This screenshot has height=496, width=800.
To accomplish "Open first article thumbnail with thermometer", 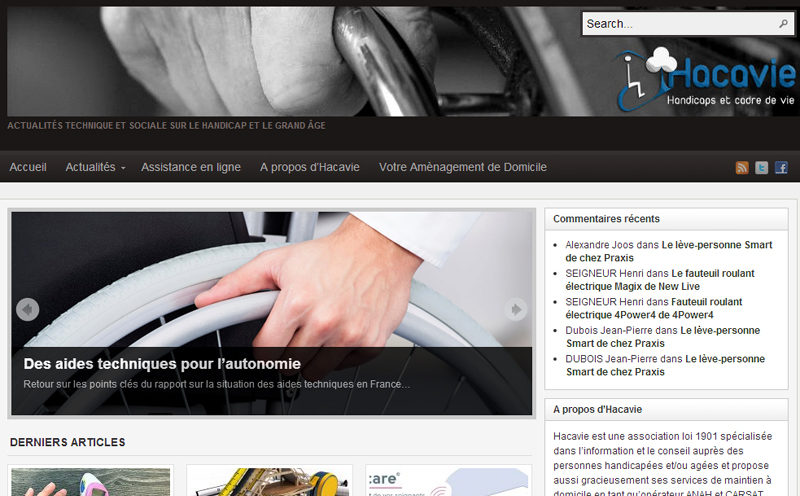I will [x=91, y=482].
